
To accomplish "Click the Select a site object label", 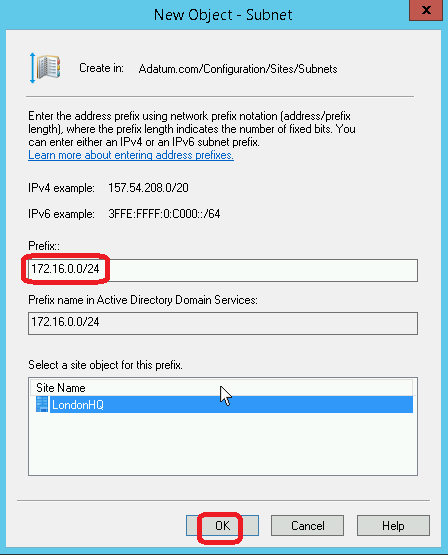I will [x=105, y=365].
